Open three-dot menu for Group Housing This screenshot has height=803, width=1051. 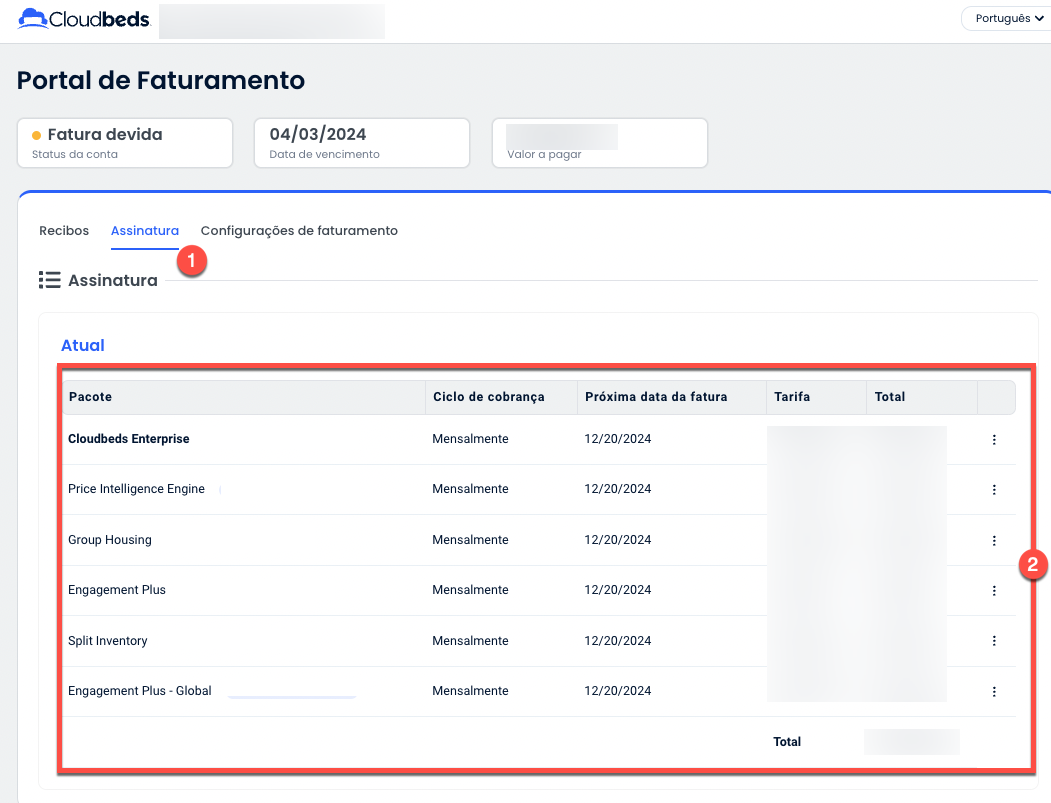click(994, 541)
